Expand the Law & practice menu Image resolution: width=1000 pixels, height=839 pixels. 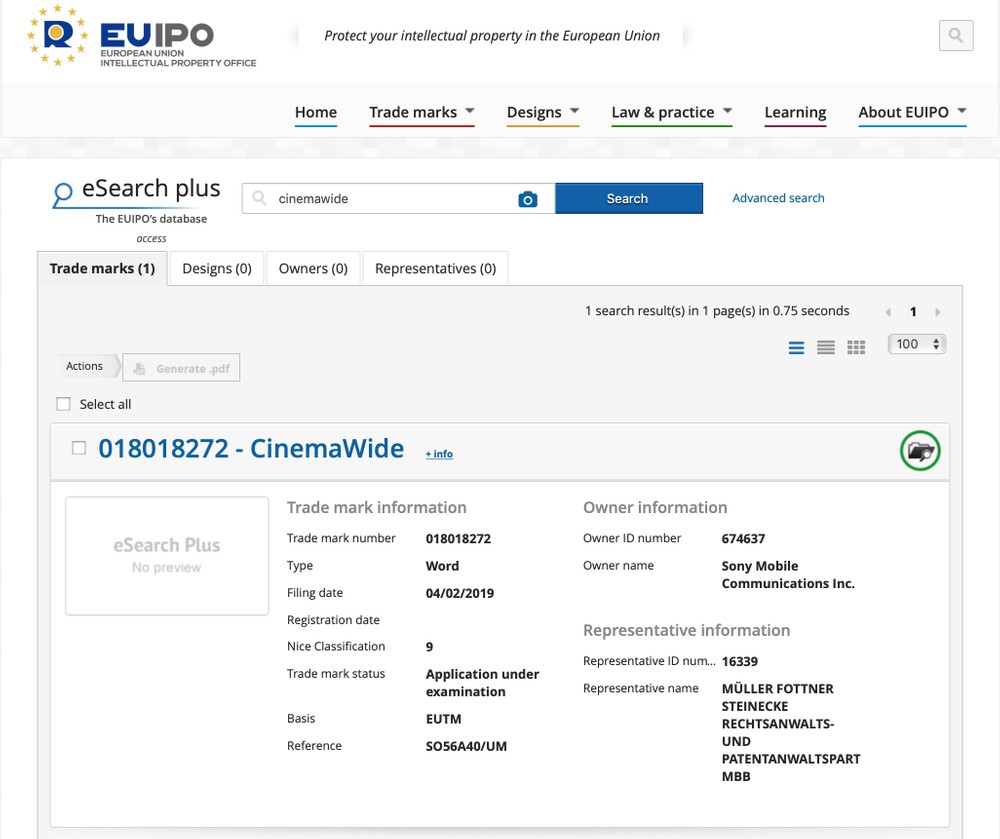672,112
